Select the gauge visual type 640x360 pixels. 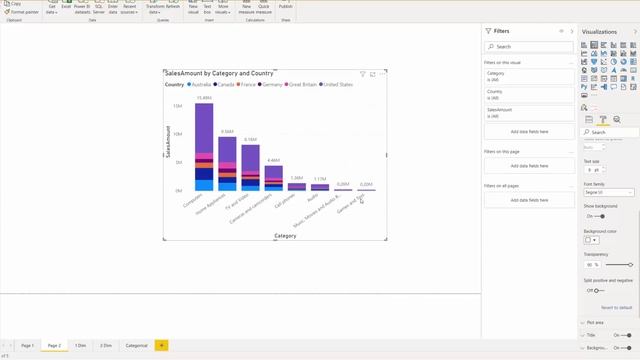[623, 70]
